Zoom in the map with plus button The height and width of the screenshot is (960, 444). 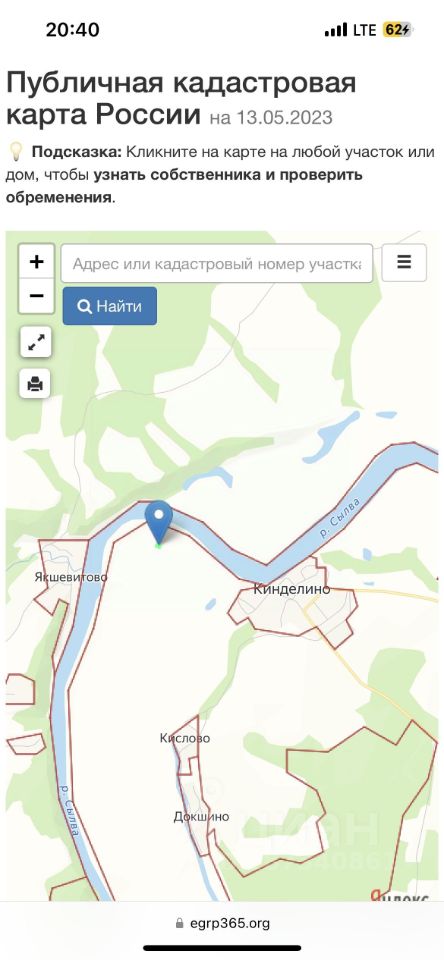click(36, 261)
